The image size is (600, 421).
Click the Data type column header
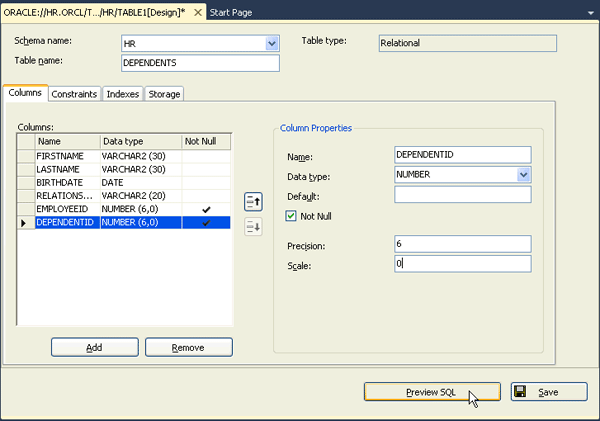click(141, 142)
